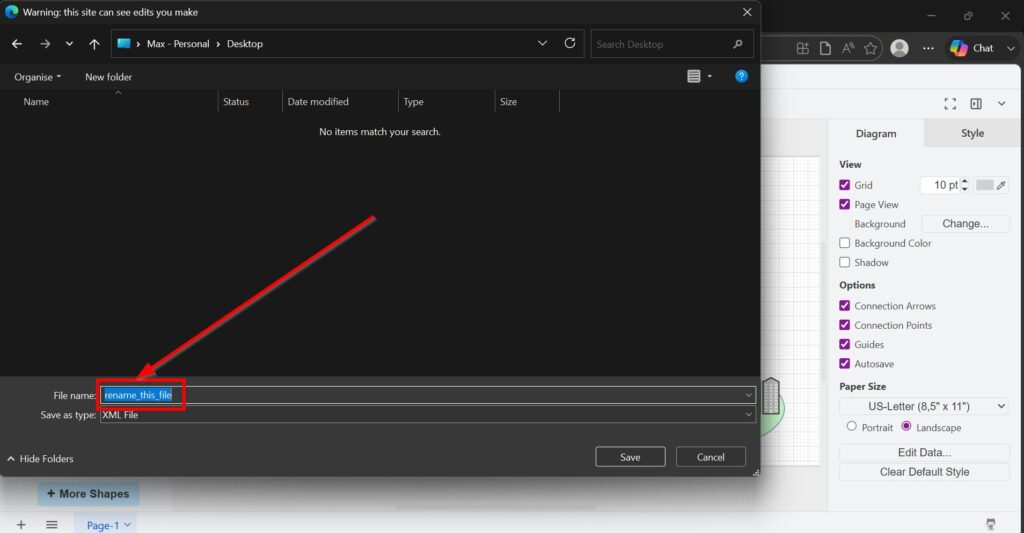This screenshot has width=1024, height=533.
Task: Expand the File name dropdown
Action: [748, 395]
